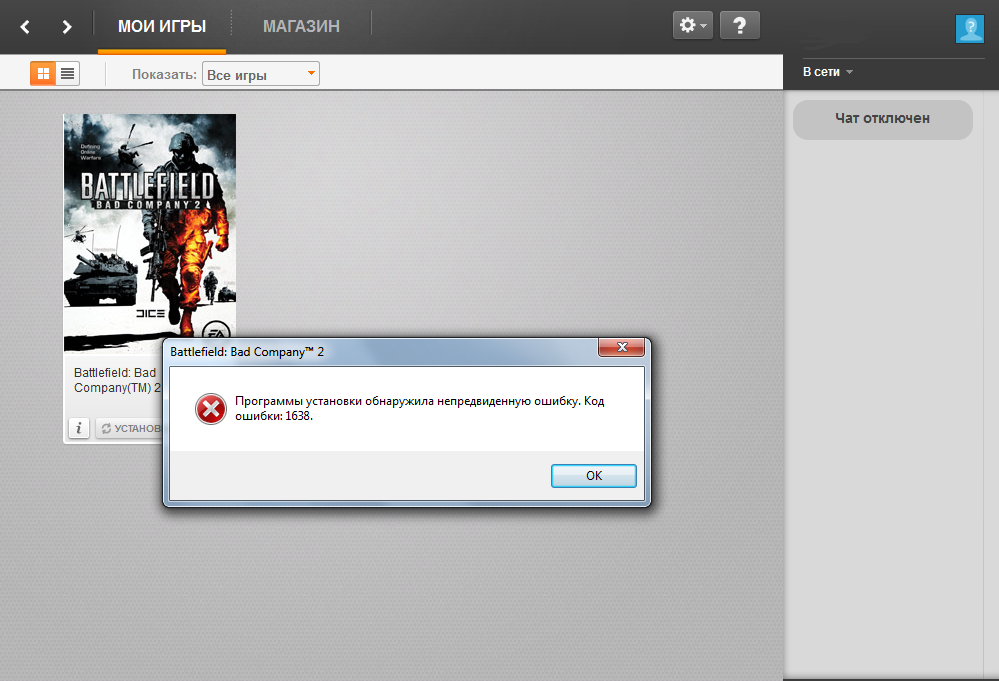The height and width of the screenshot is (681, 999).
Task: Expand the Все игры filter dropdown
Action: coord(261,74)
